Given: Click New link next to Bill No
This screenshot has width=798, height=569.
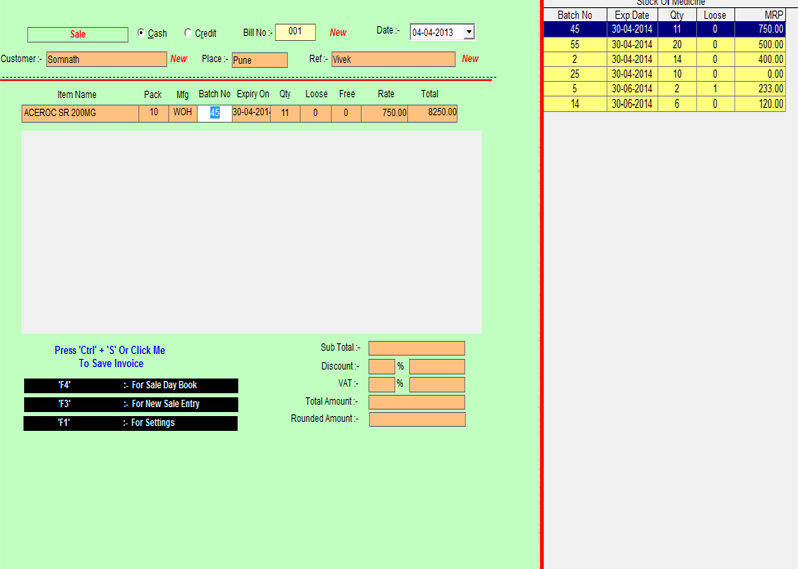Looking at the screenshot, I should (x=338, y=33).
